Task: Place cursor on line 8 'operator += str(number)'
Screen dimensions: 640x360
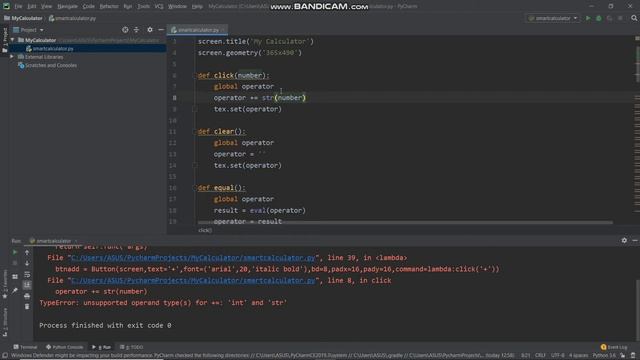Action: point(259,98)
